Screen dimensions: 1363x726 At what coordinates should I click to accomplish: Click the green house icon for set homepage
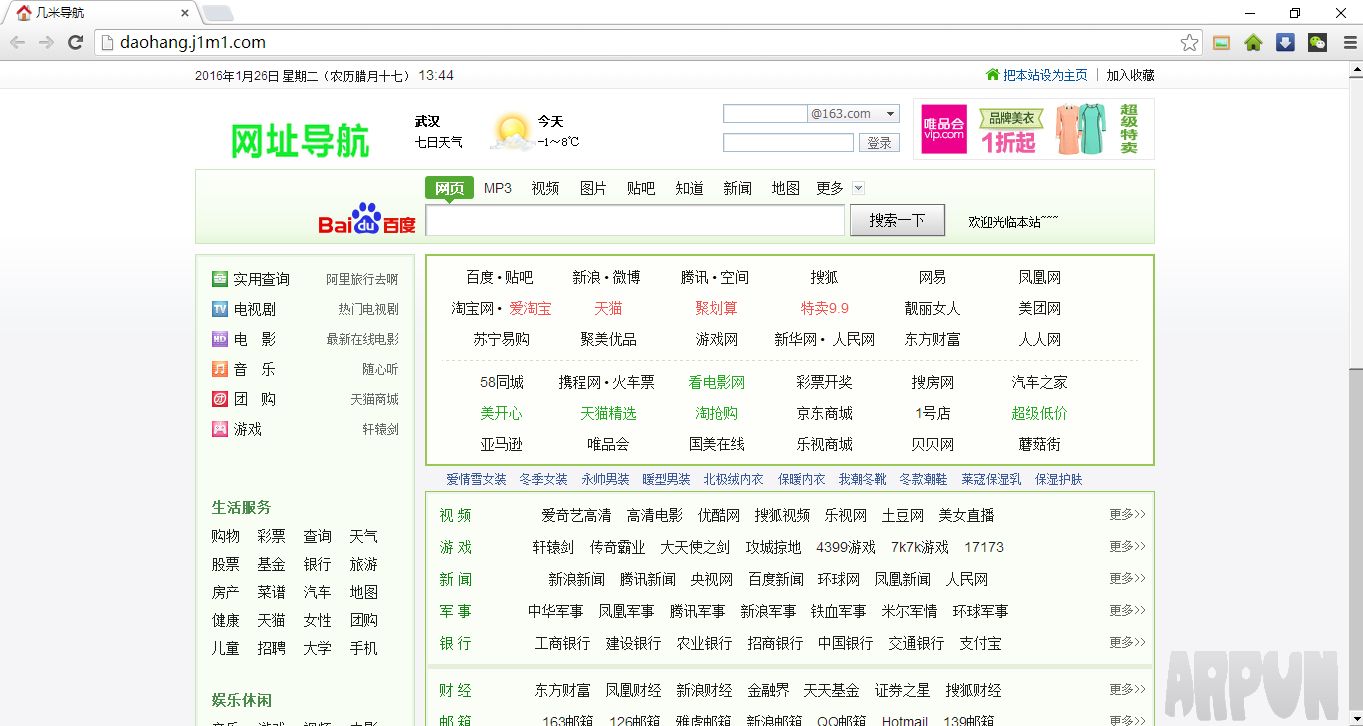click(992, 75)
